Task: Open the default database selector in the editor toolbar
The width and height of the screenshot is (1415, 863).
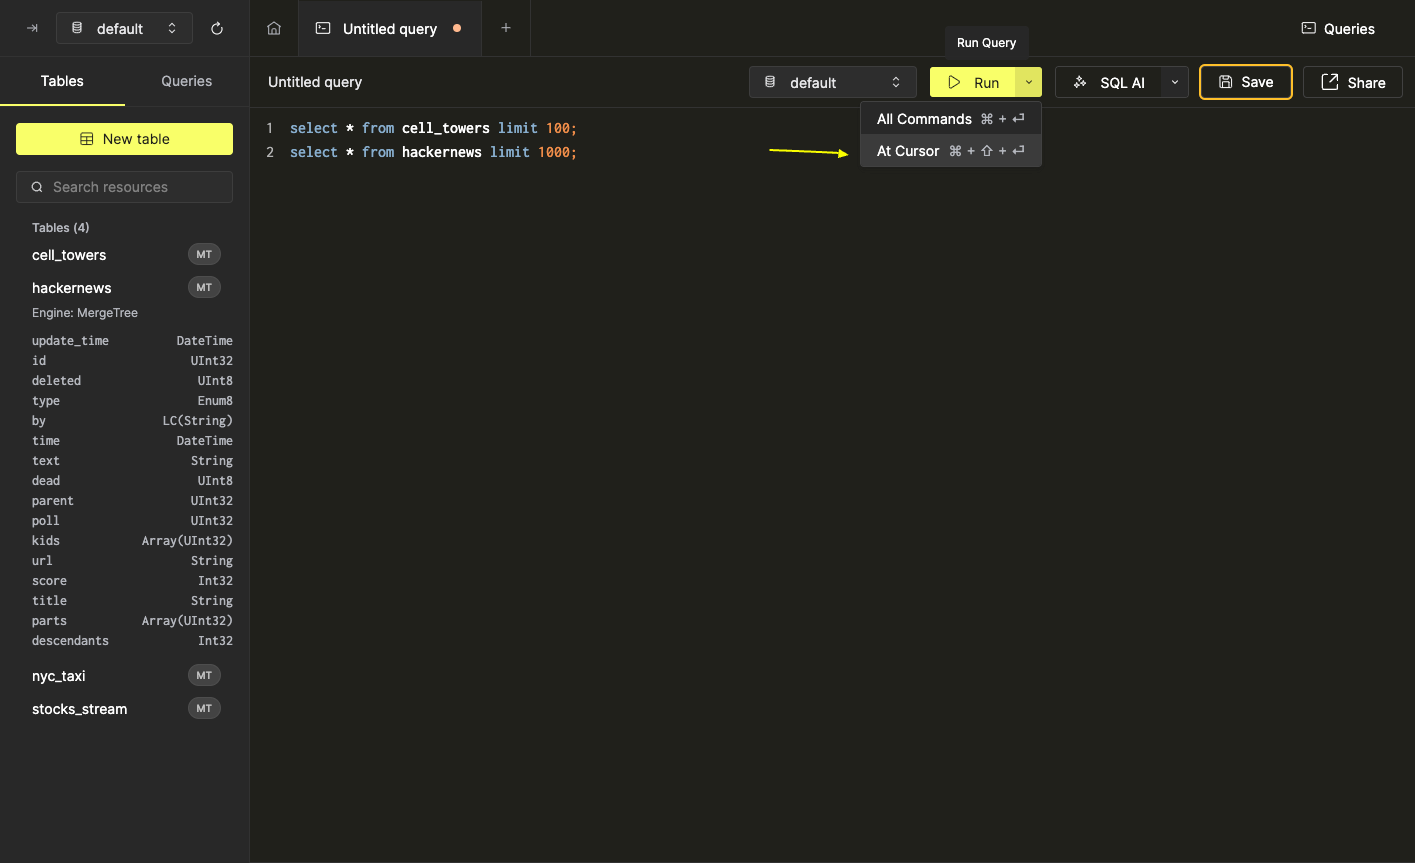Action: [x=832, y=82]
